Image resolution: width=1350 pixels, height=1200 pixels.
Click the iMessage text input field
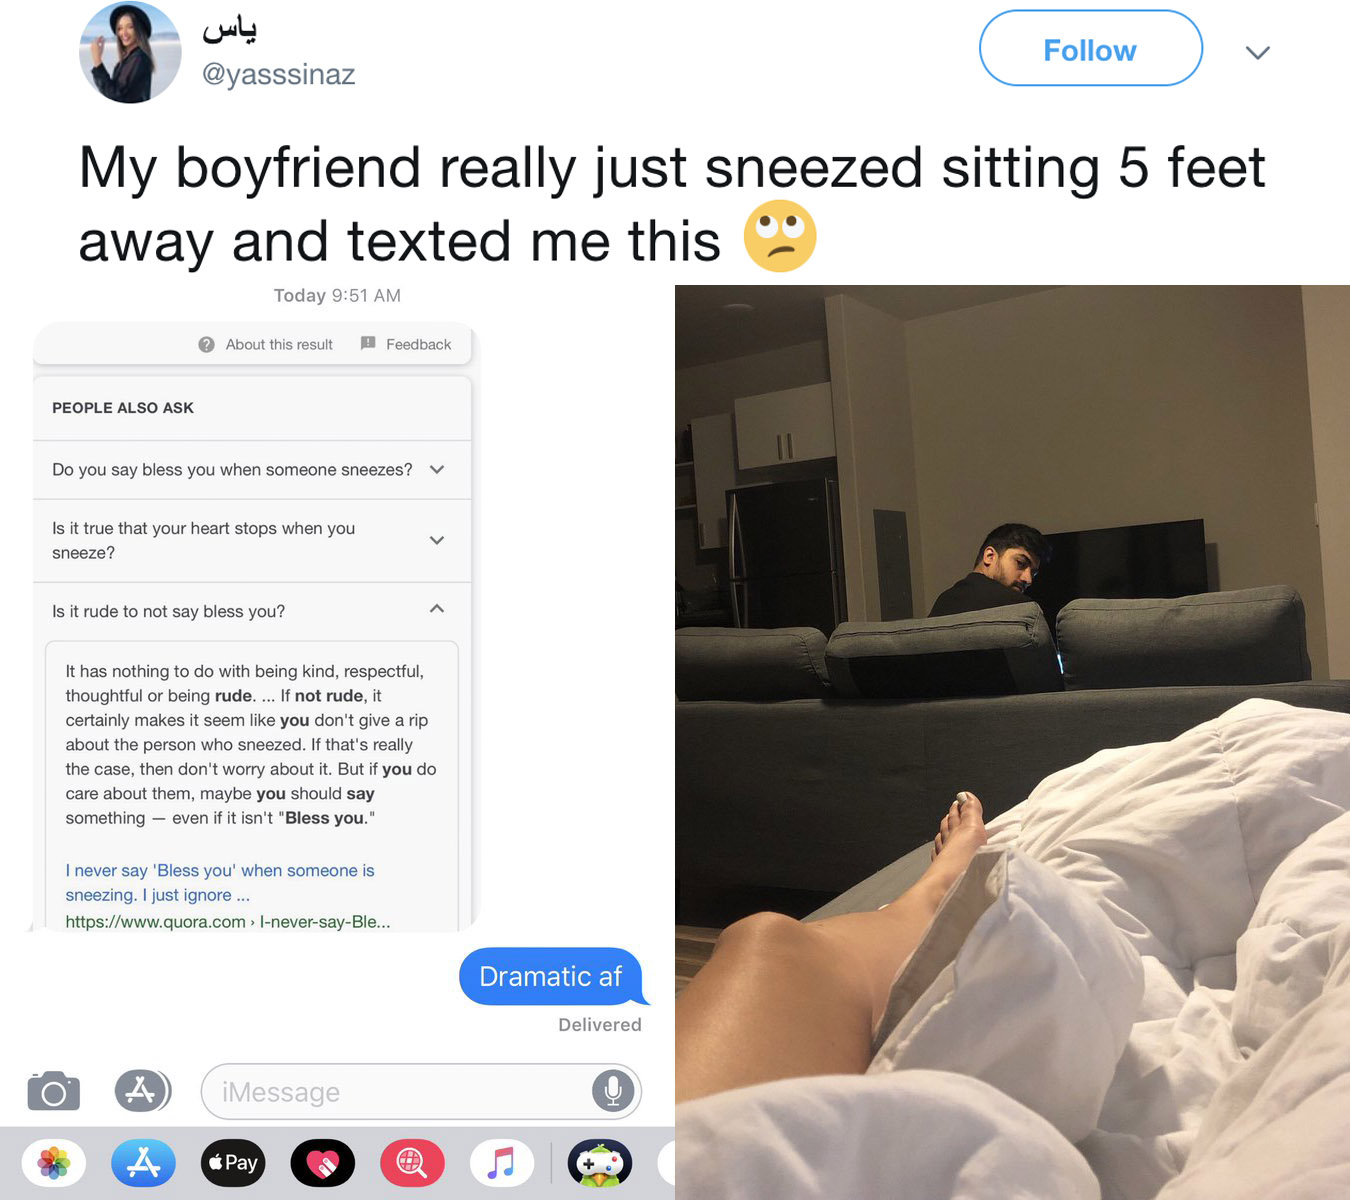(x=421, y=1091)
